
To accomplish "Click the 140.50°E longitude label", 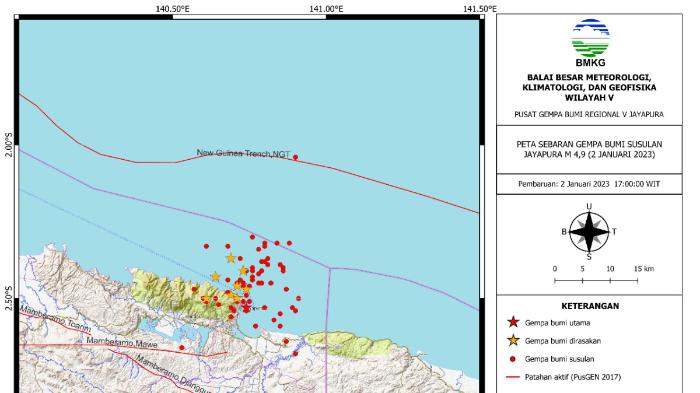I will coord(172,8).
